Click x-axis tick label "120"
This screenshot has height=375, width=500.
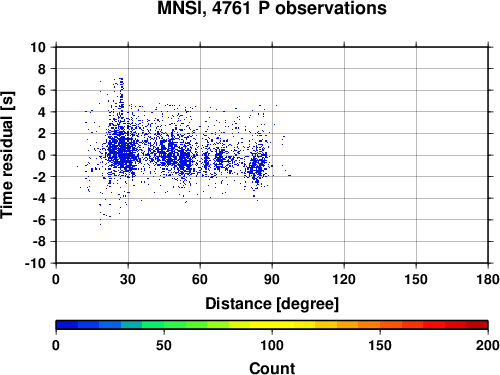(344, 279)
